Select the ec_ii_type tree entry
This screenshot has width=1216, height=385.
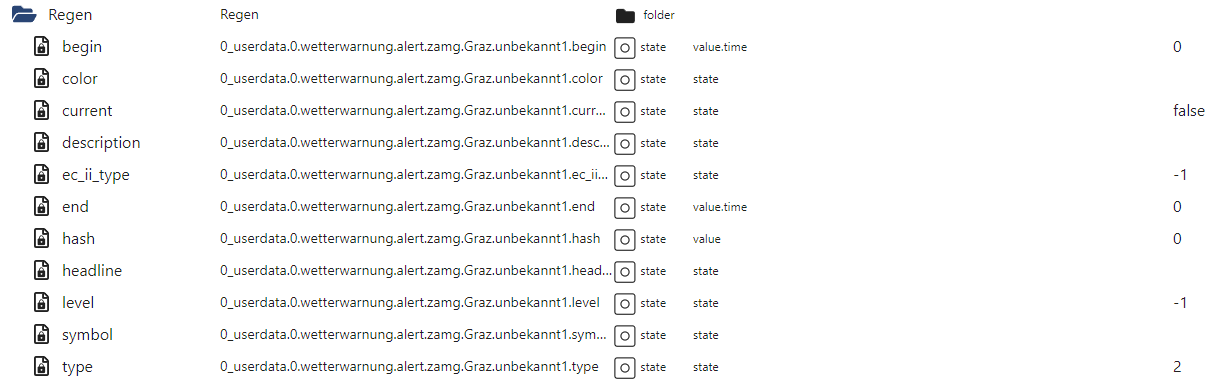96,175
